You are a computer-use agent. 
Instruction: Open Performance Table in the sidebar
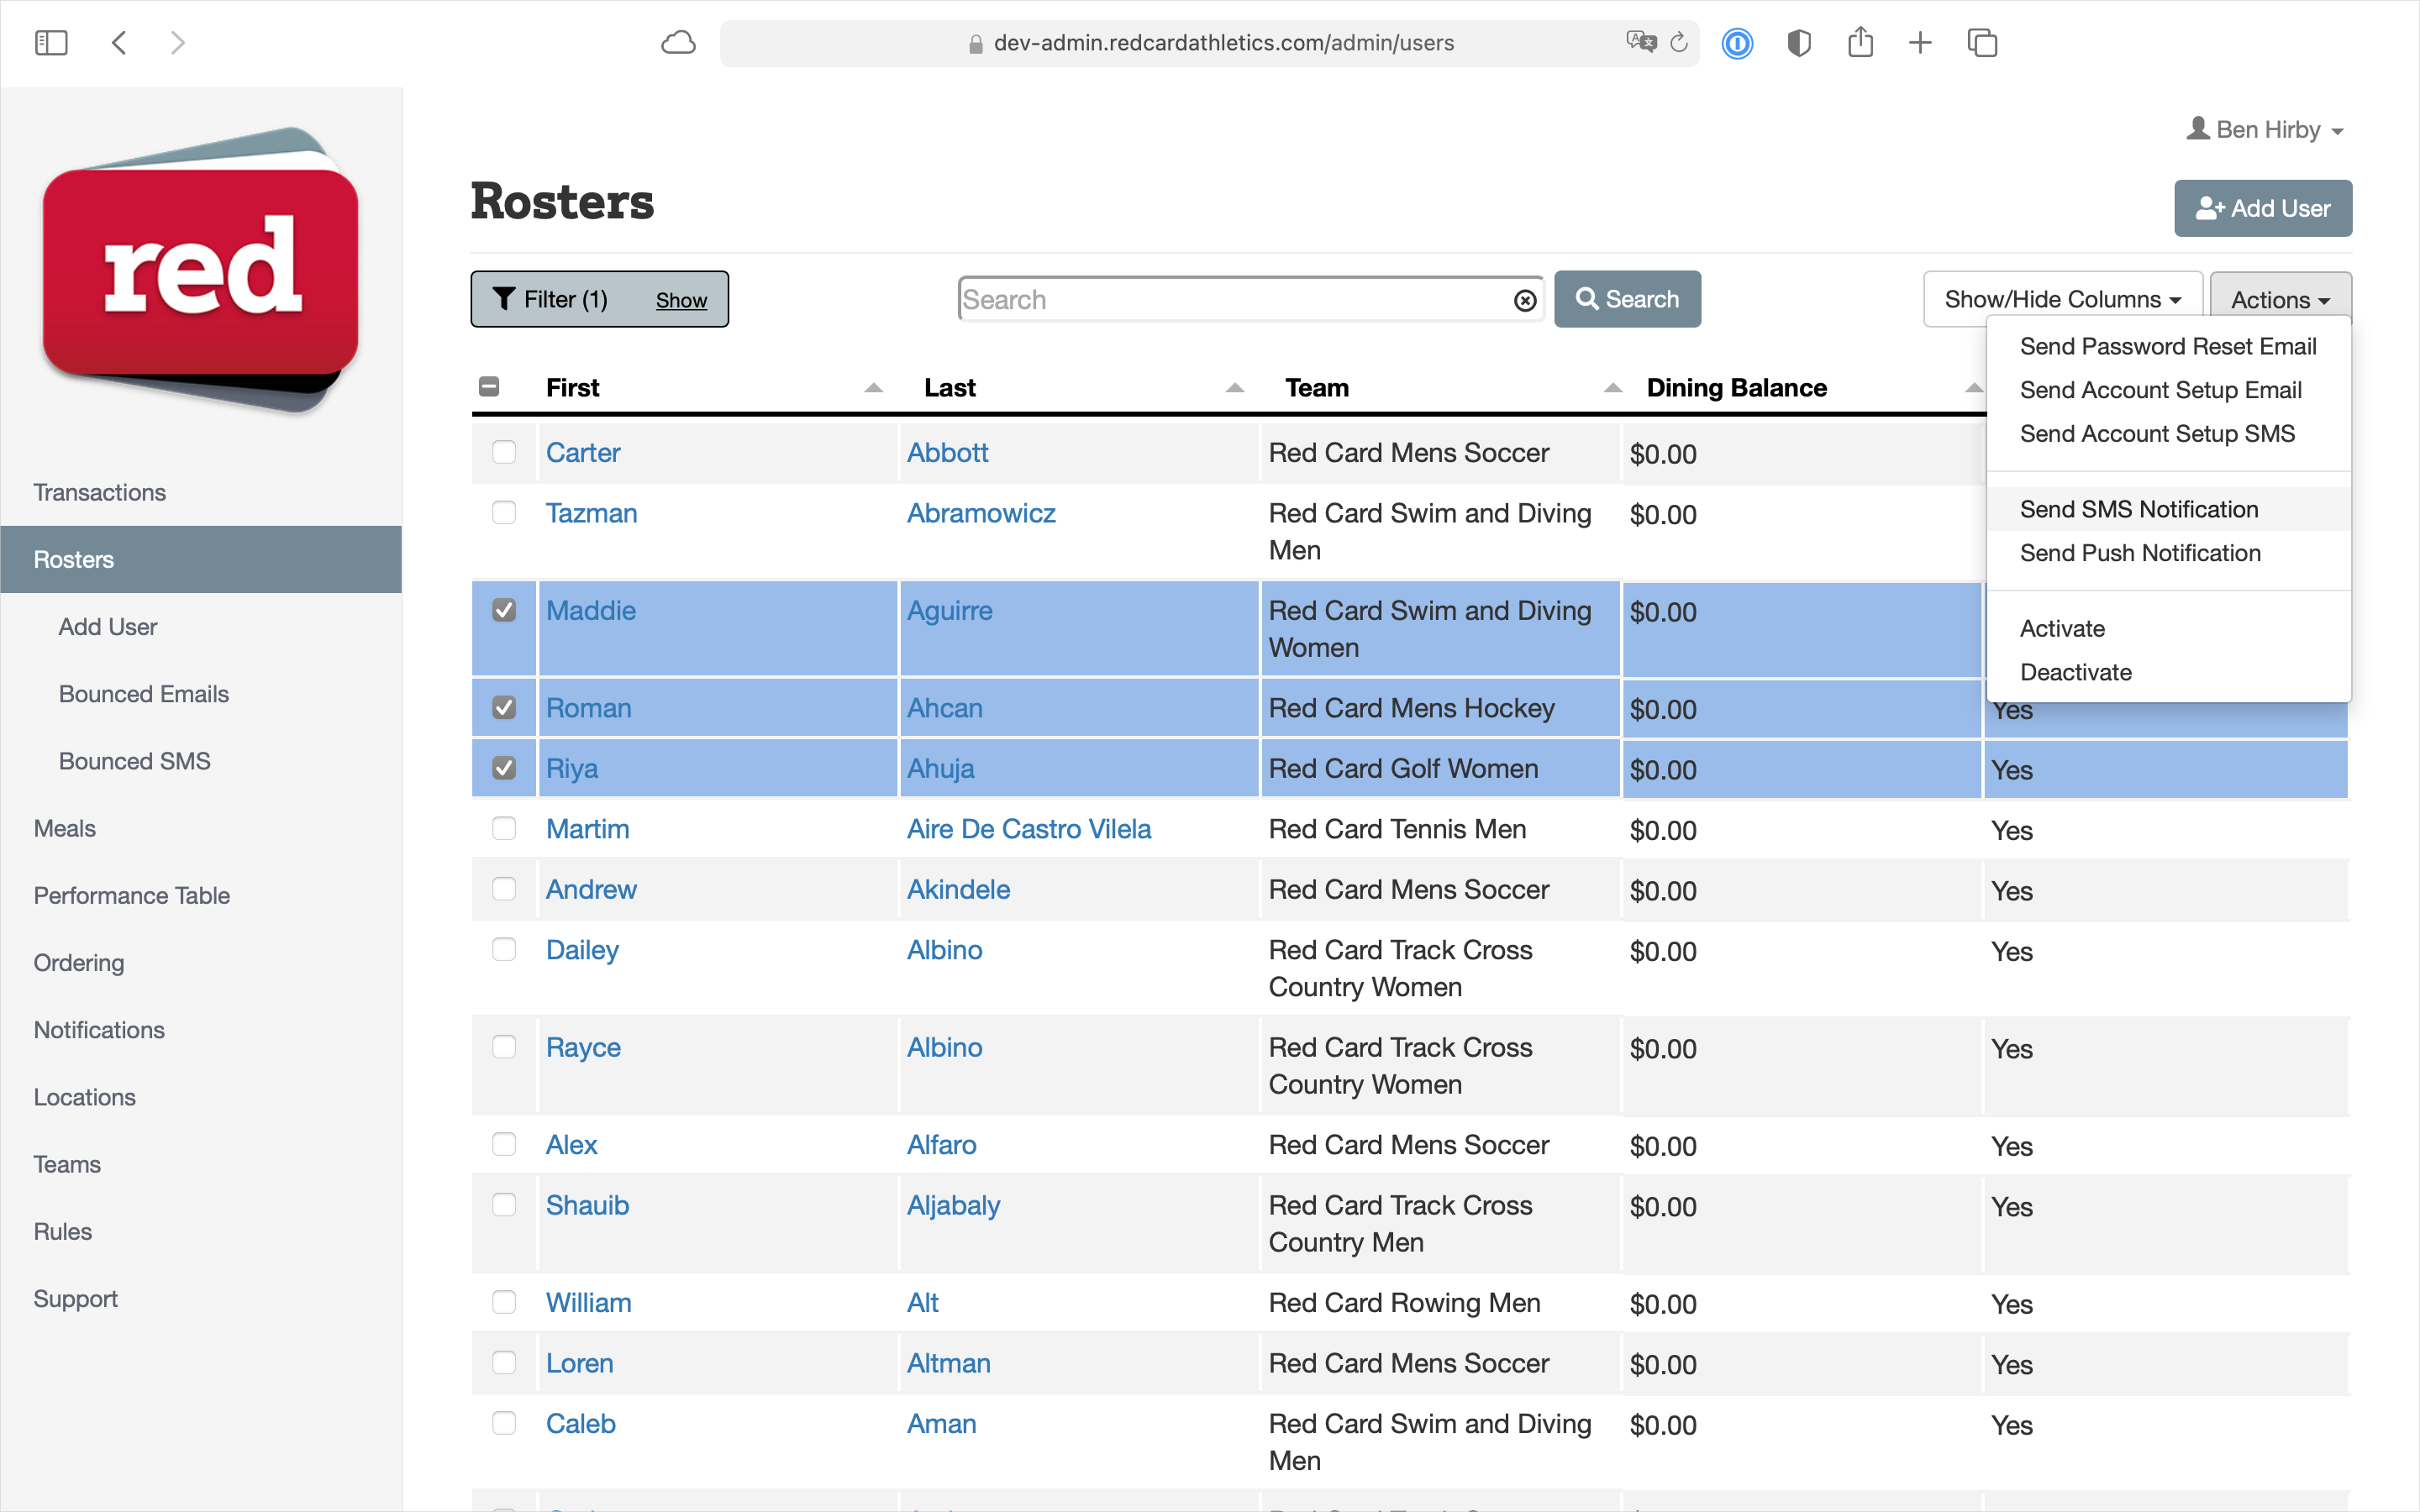132,895
